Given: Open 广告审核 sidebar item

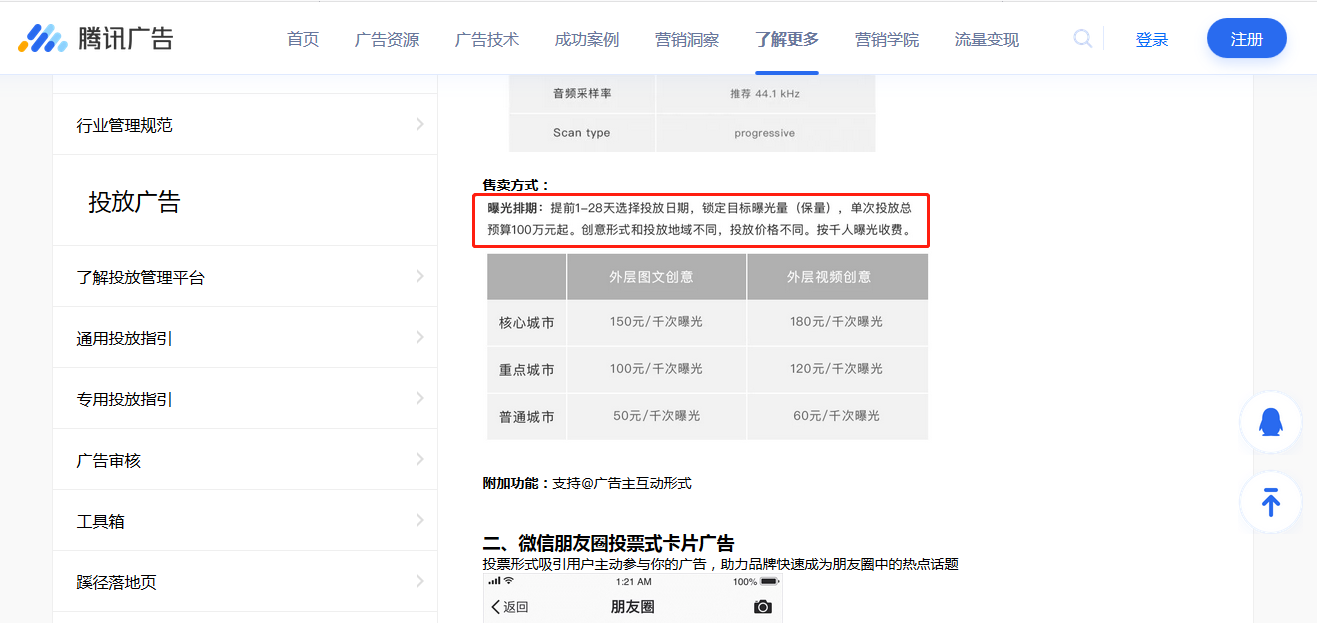Looking at the screenshot, I should (245, 460).
